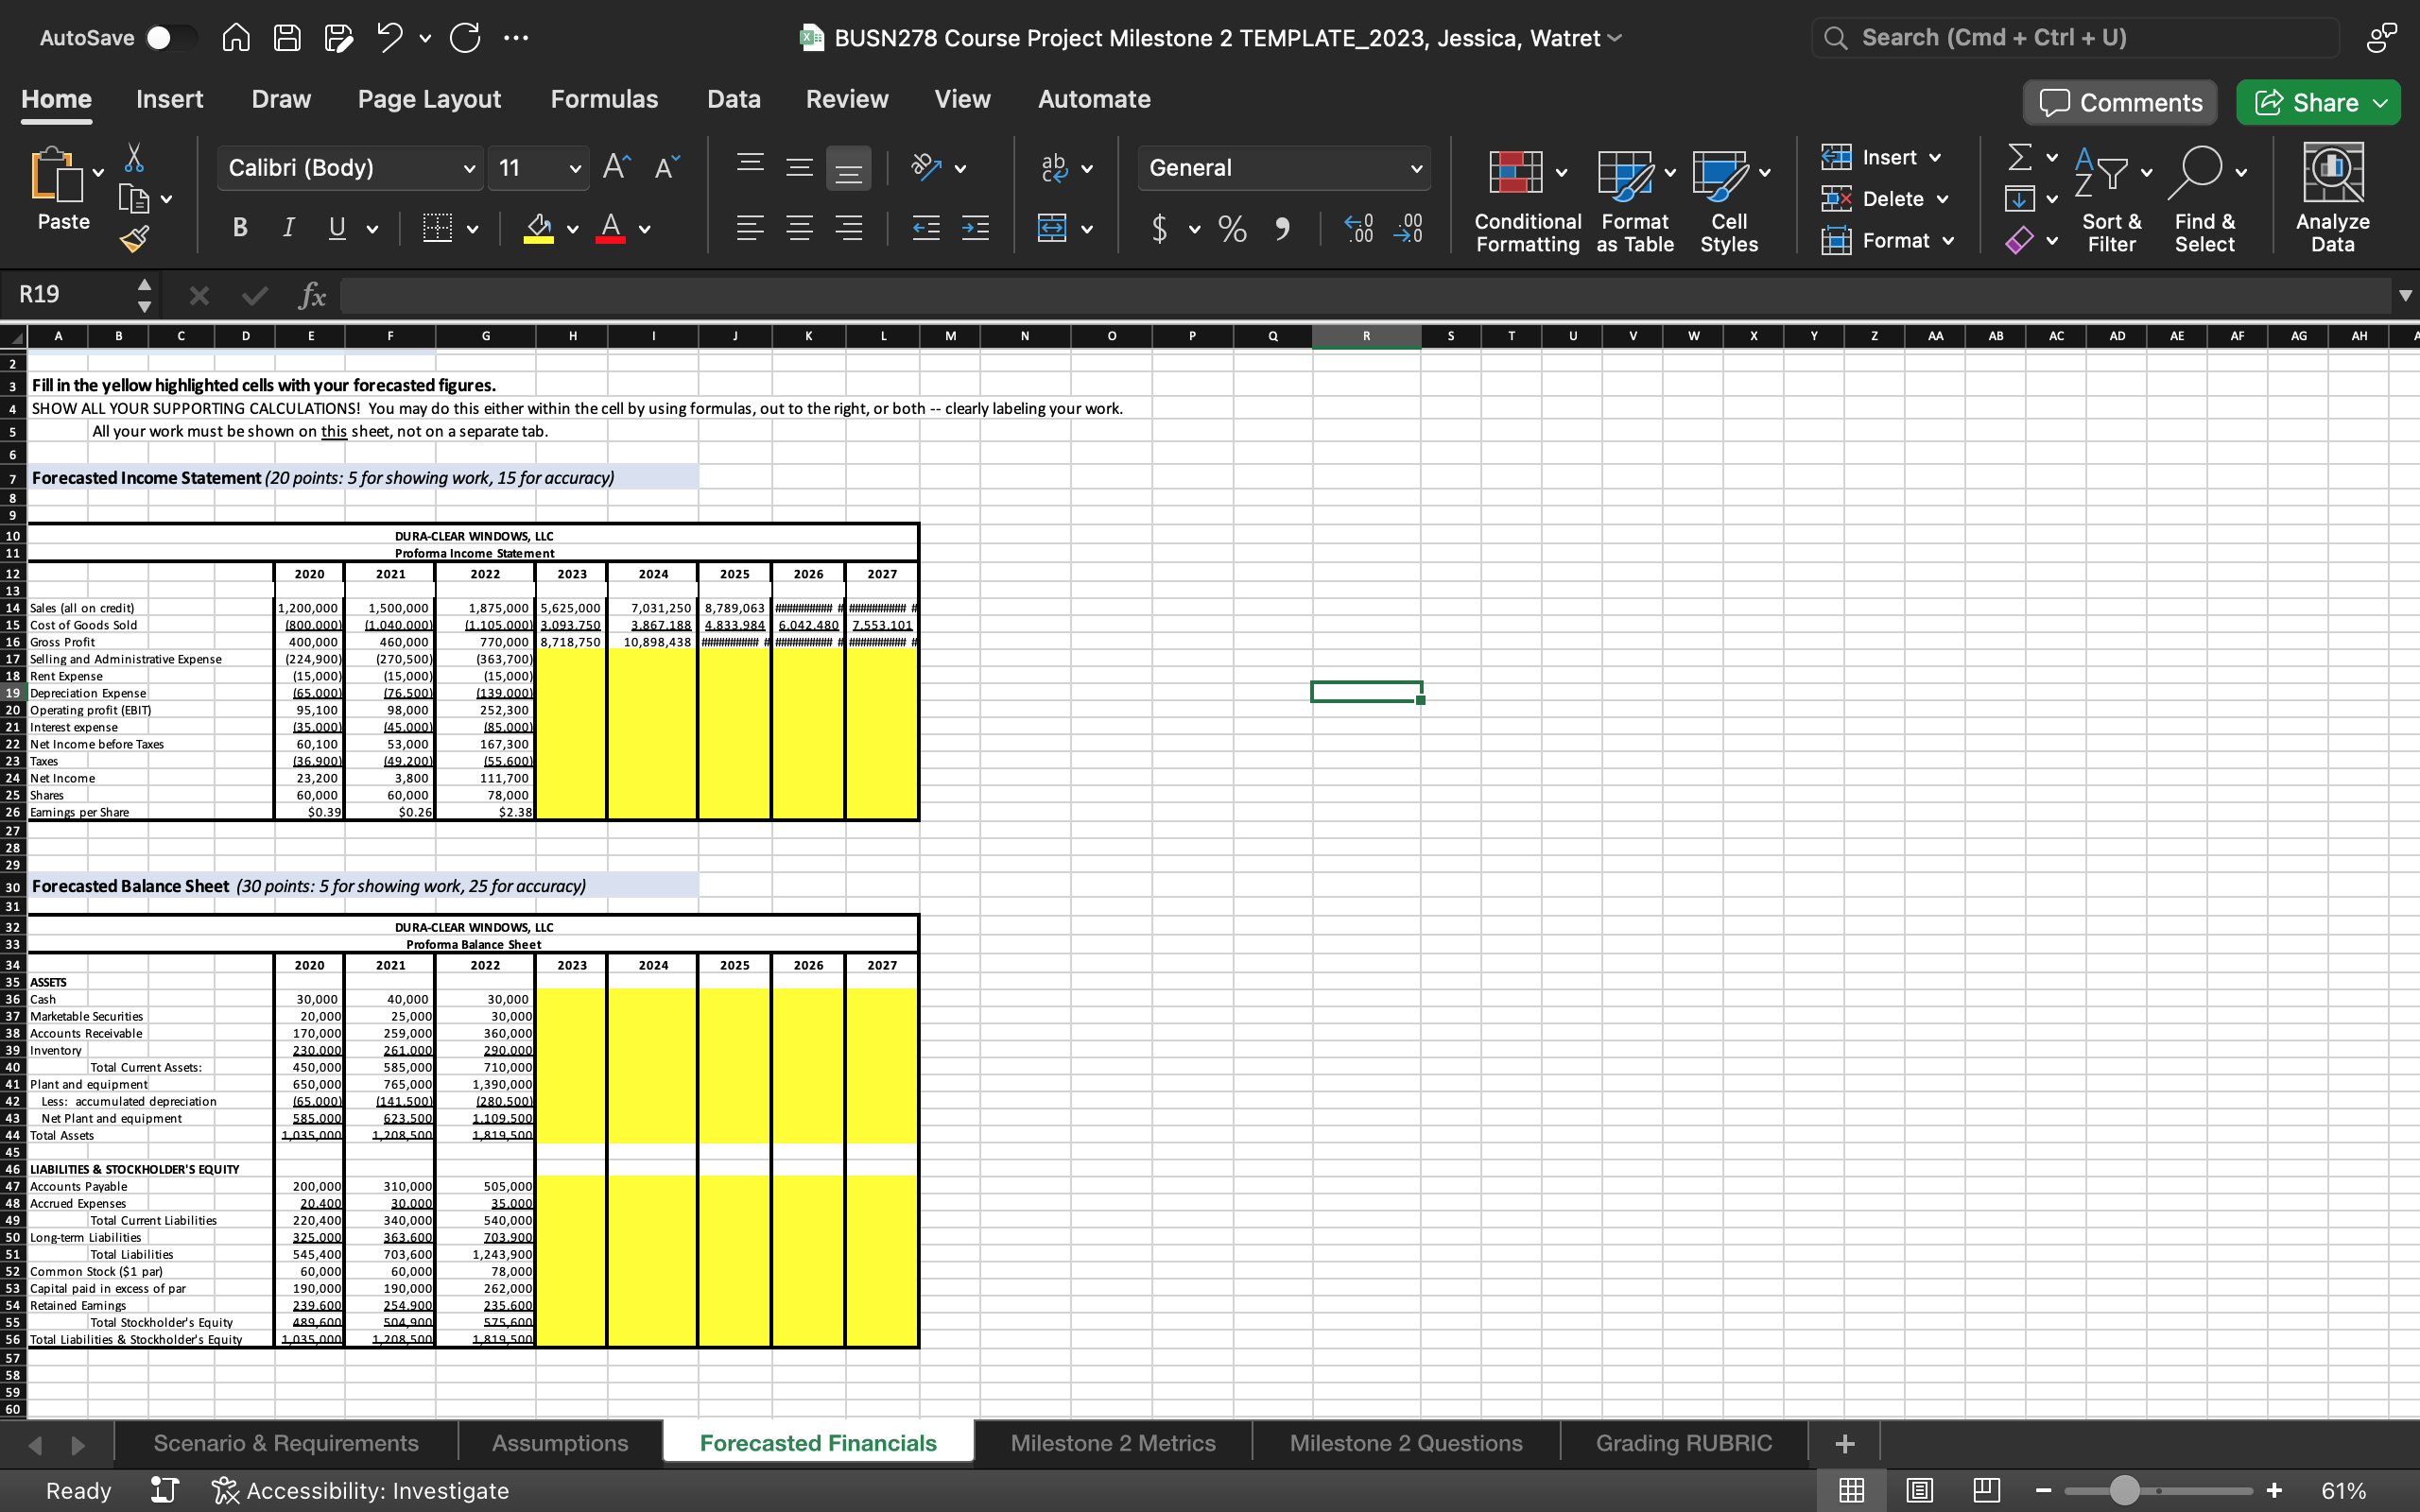This screenshot has width=2420, height=1512.
Task: Open the Insert cells dropdown arrow
Action: click(1935, 157)
